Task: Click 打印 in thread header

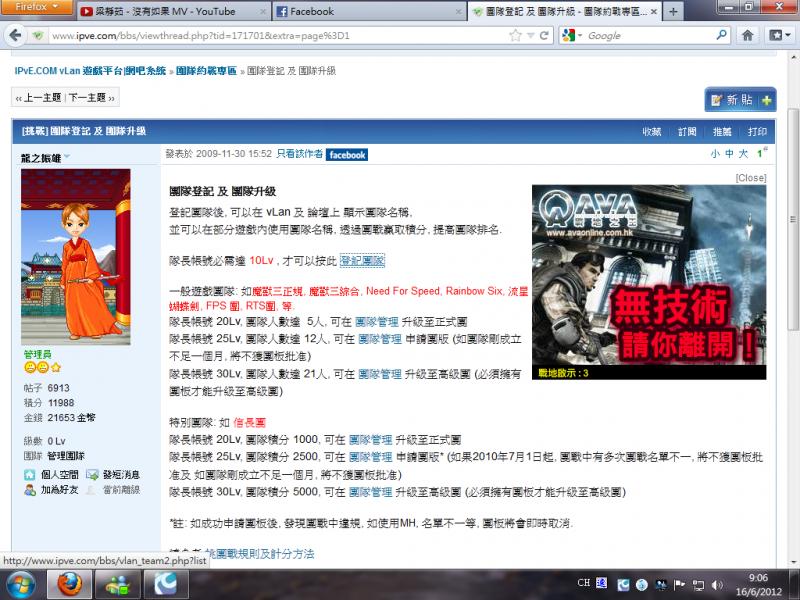Action: tap(757, 132)
